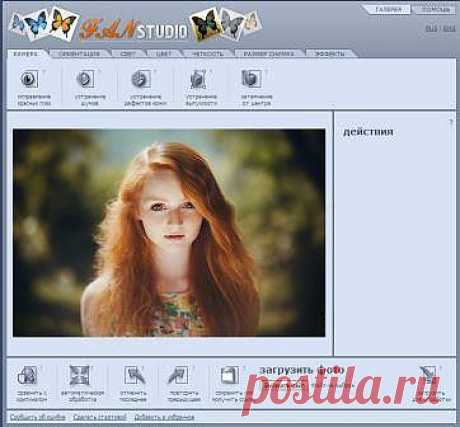Switch to the Свет tab

(128, 53)
